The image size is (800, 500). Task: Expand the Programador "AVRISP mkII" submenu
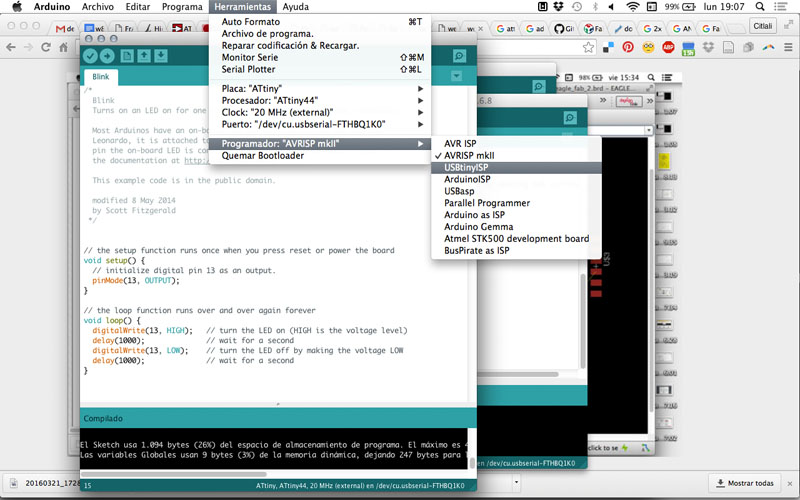(x=320, y=144)
